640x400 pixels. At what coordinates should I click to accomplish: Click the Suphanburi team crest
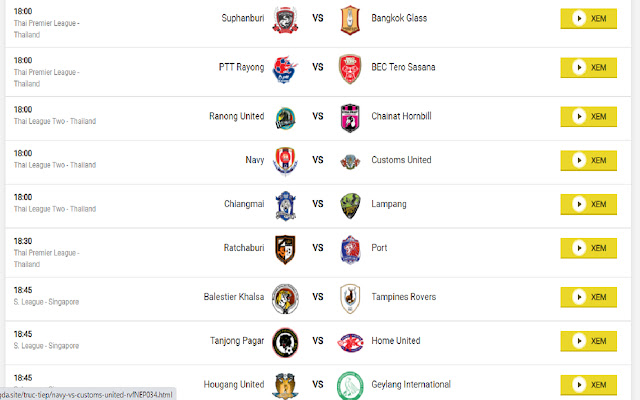[285, 19]
